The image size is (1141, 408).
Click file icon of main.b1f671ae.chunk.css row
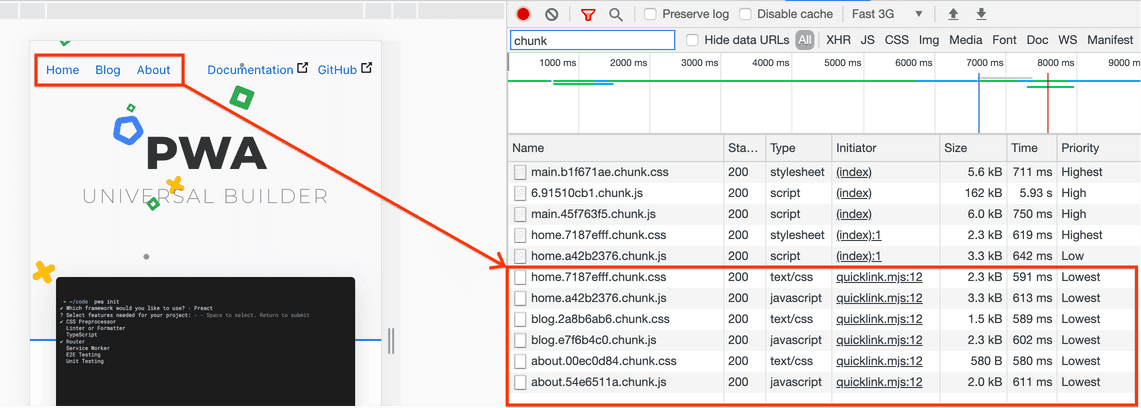[520, 172]
